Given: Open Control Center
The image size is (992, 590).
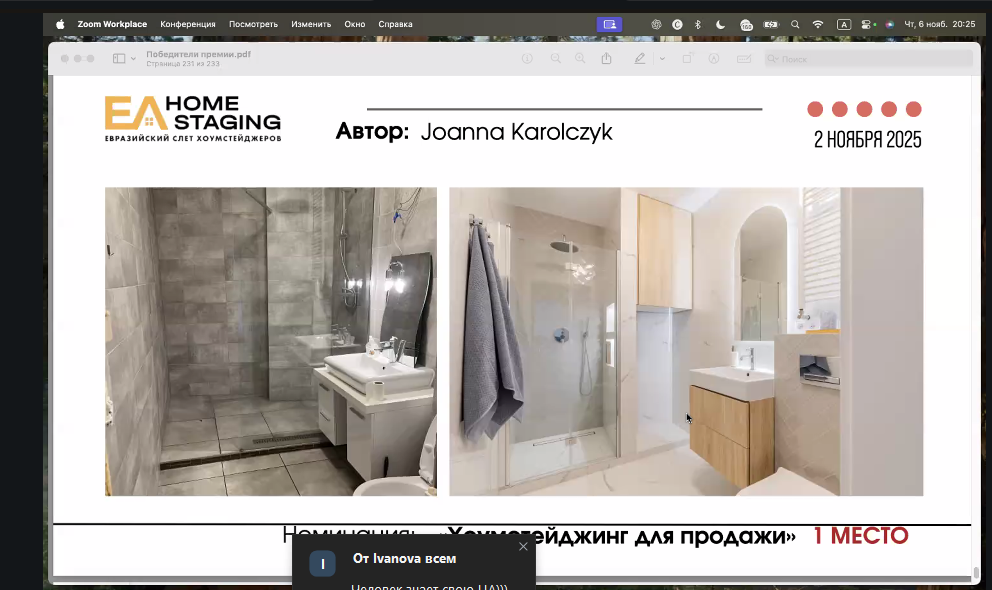Looking at the screenshot, I should [x=865, y=24].
